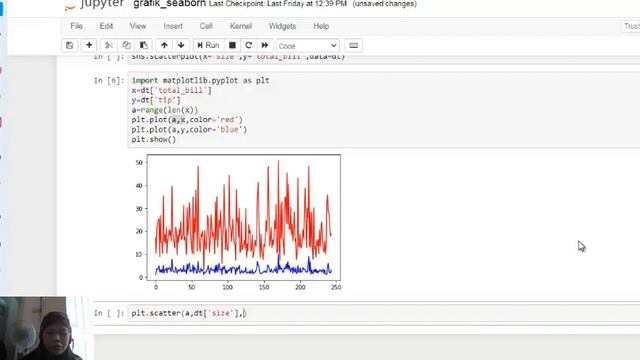Insert a cell below with the plus icon

point(89,45)
